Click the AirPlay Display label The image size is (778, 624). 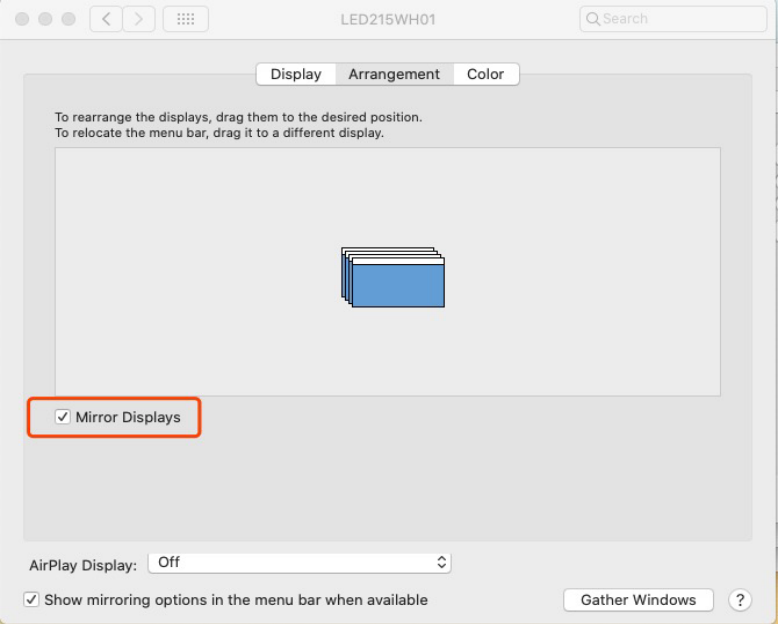(83, 565)
